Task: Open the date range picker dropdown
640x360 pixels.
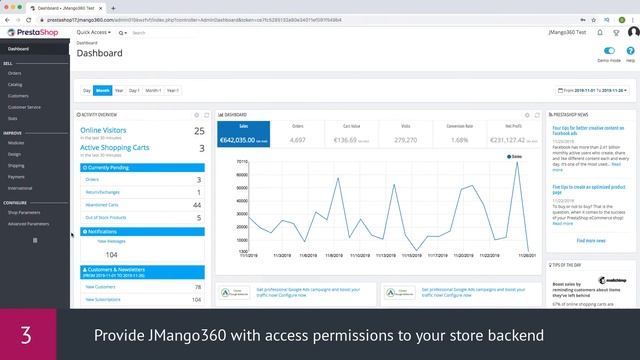Action: (x=592, y=90)
